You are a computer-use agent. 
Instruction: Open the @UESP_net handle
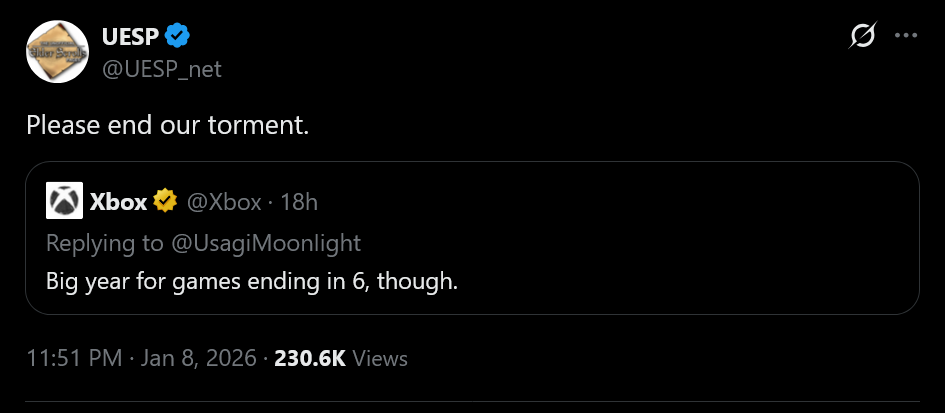(161, 69)
